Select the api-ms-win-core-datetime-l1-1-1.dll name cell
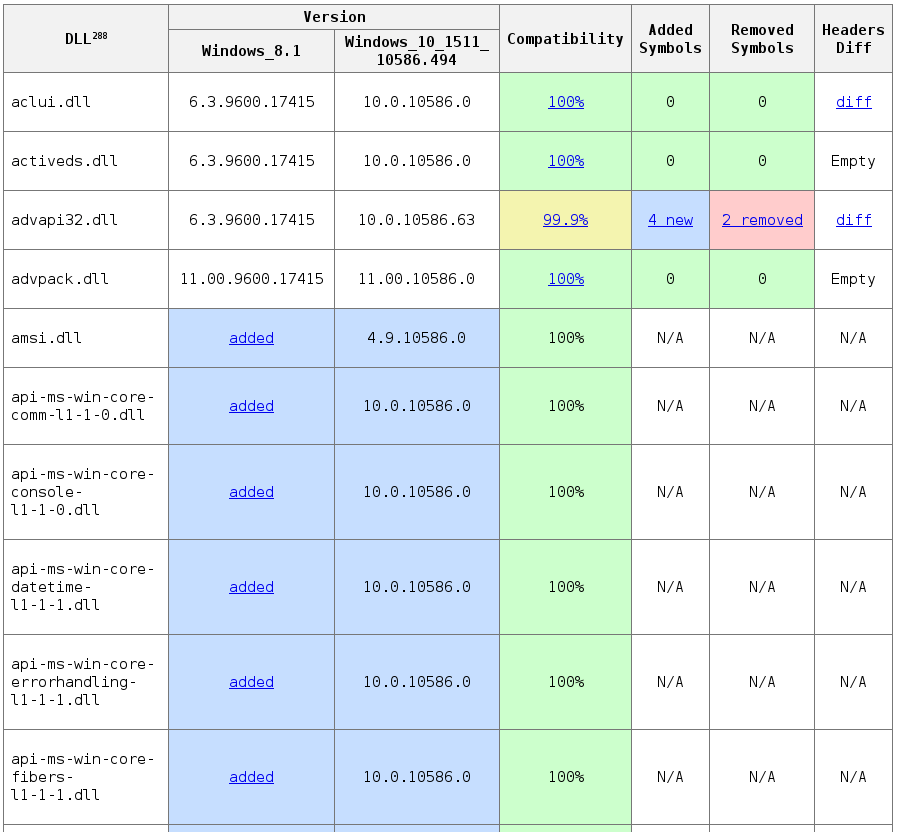Screen dimensions: 898x832 [86, 587]
